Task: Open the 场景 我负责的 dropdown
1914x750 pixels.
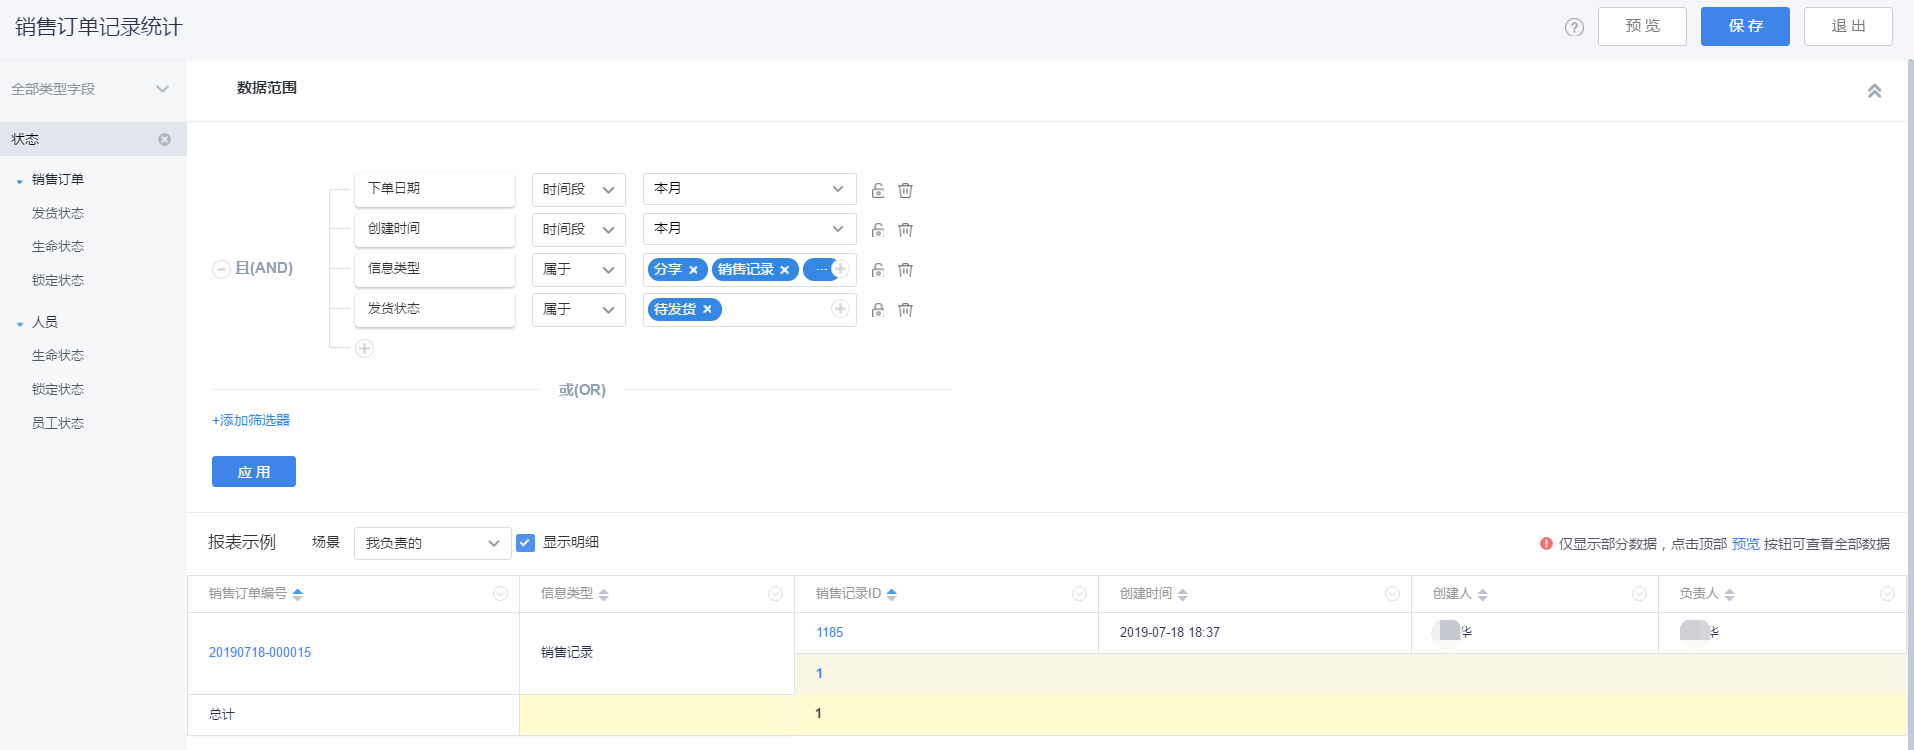Action: 432,543
